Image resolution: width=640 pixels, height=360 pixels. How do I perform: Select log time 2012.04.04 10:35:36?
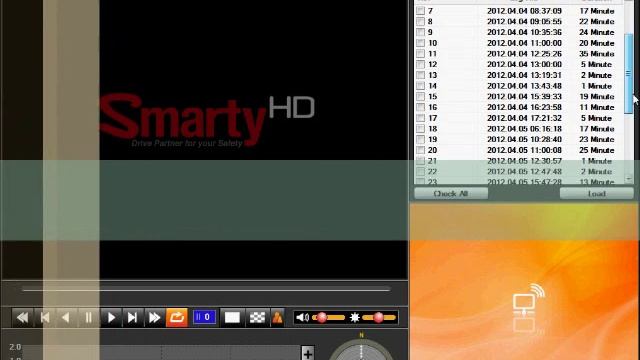(524, 32)
